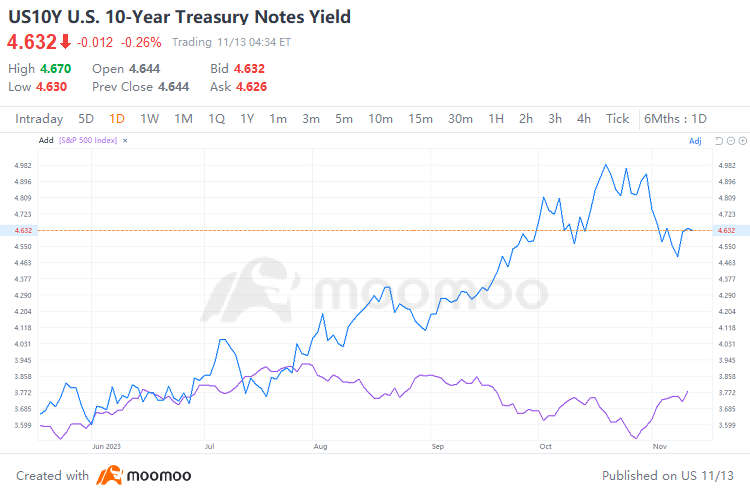Select the 5D timeframe tab
Screen dimensions: 750x496
86,118
